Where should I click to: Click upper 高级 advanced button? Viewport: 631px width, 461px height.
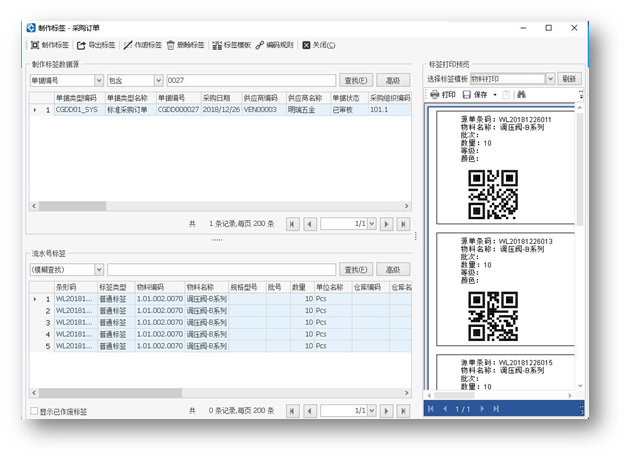(393, 80)
